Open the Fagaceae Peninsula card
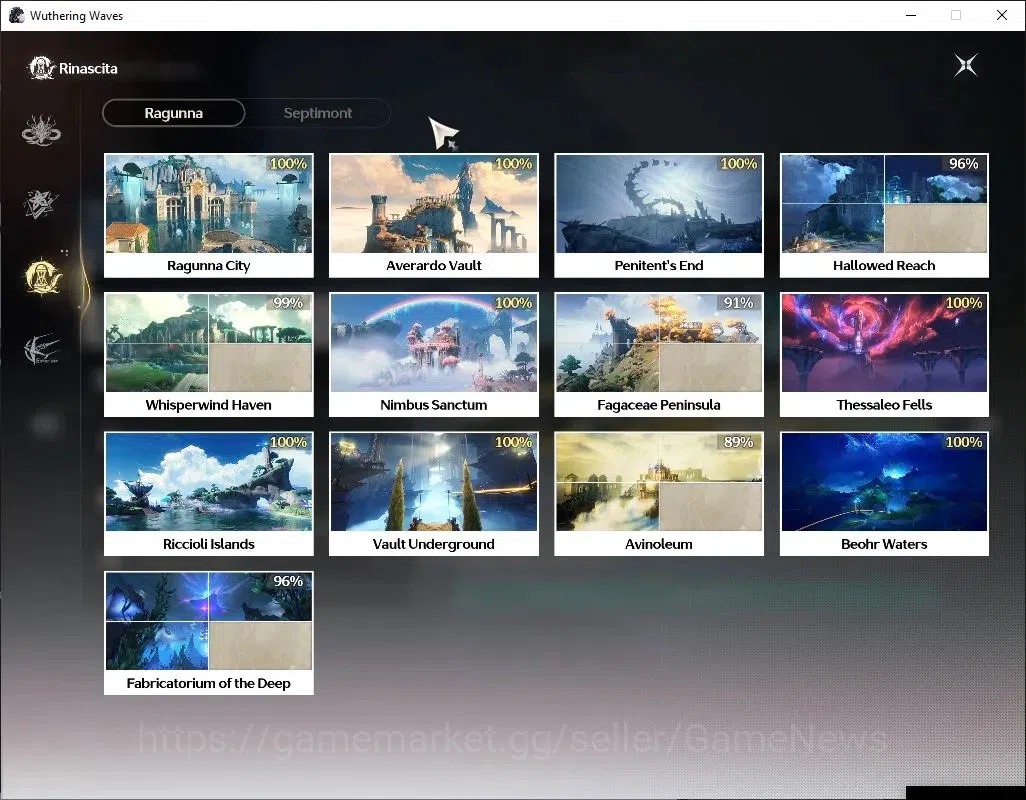 659,355
